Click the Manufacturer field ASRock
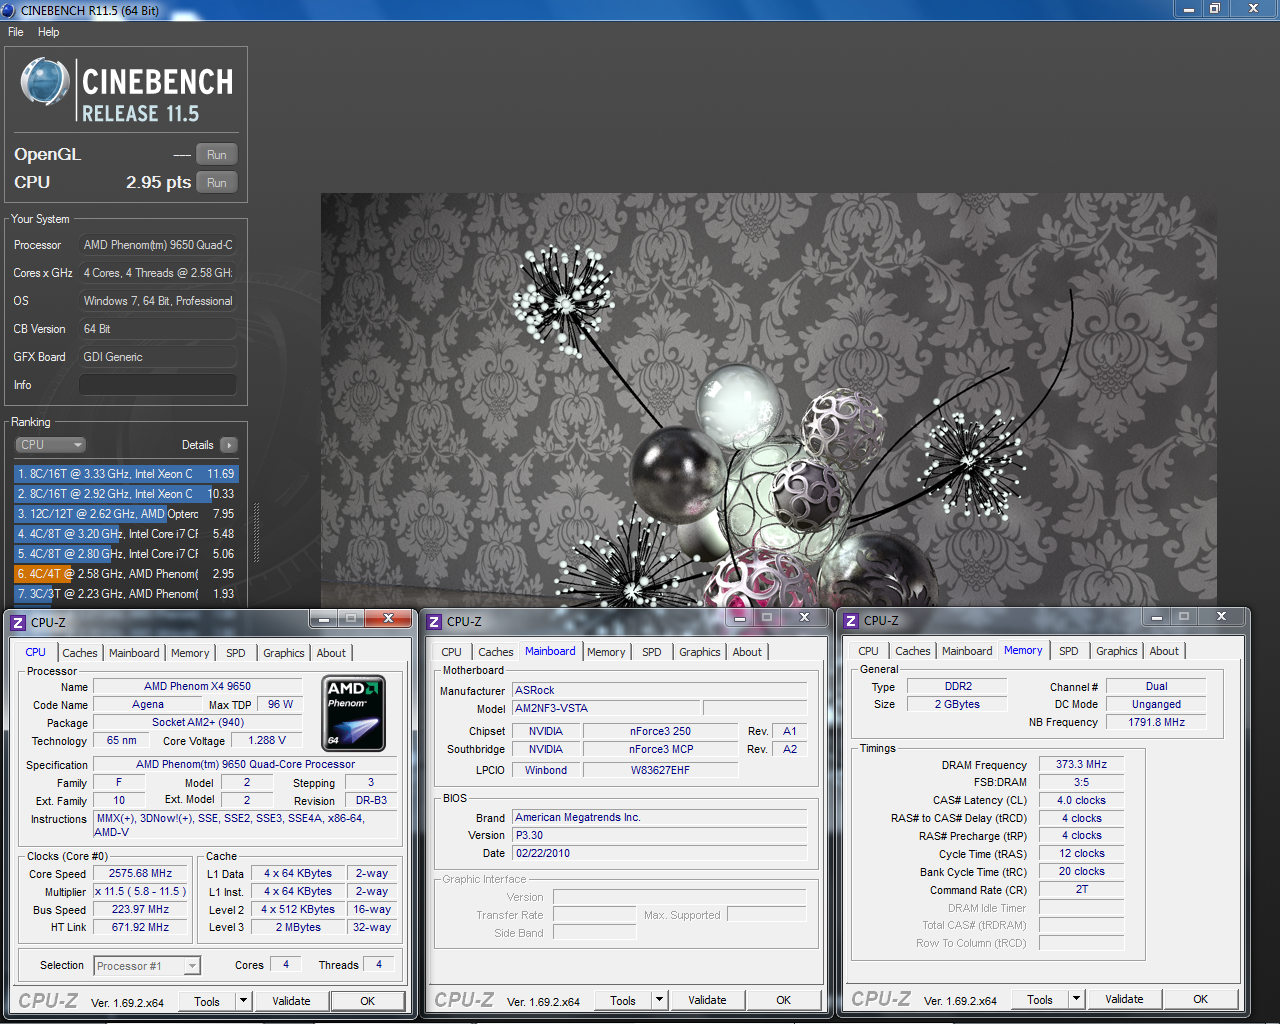The height and width of the screenshot is (1024, 1280). (660, 690)
